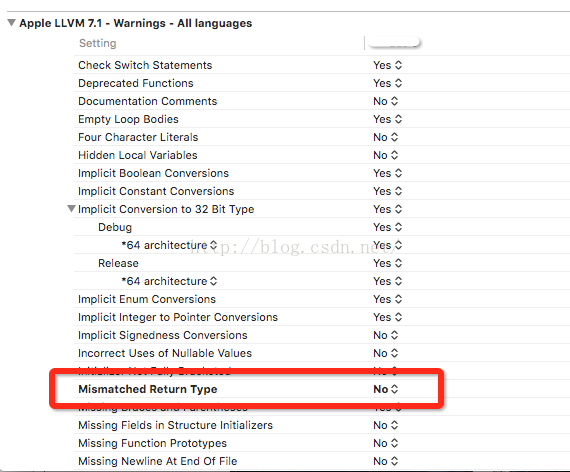
Task: Collapse Implicit Conversion to 32 Bit Type row
Action: pyautogui.click(x=71, y=209)
